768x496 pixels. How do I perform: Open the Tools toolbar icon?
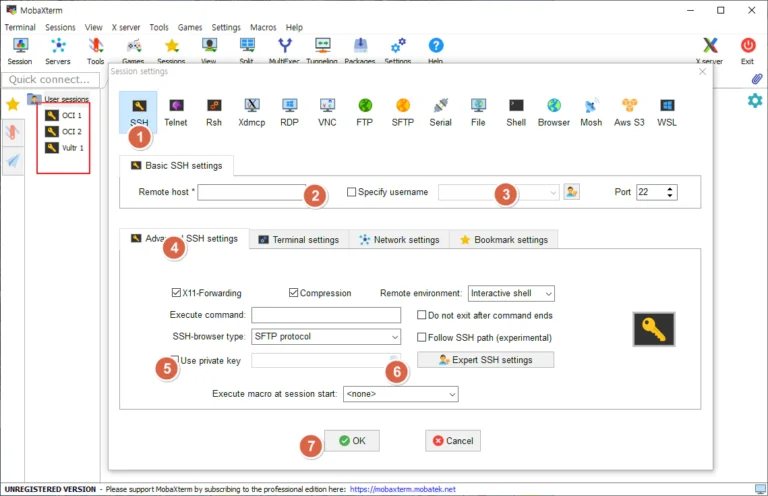[96, 51]
